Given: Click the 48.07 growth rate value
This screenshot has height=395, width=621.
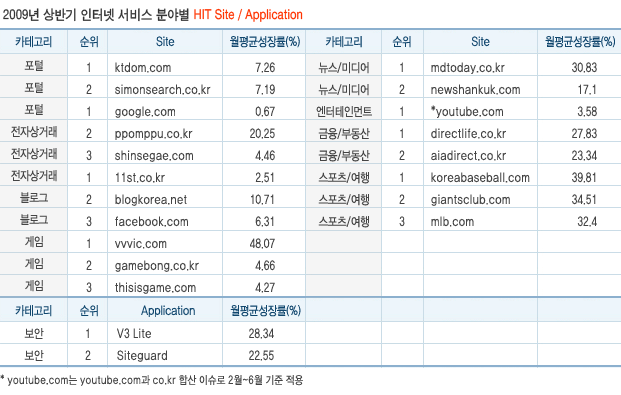Looking at the screenshot, I should (x=262, y=244).
